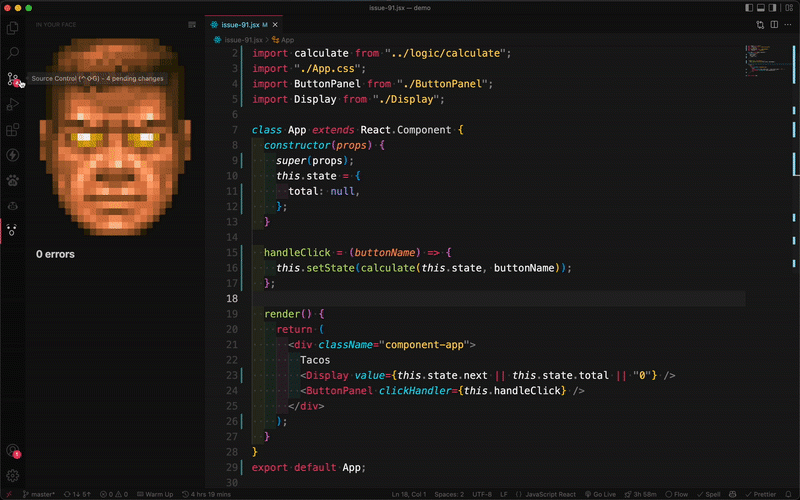Select the issue-91.jsx editor tab
This screenshot has height=500, width=800.
(x=244, y=24)
